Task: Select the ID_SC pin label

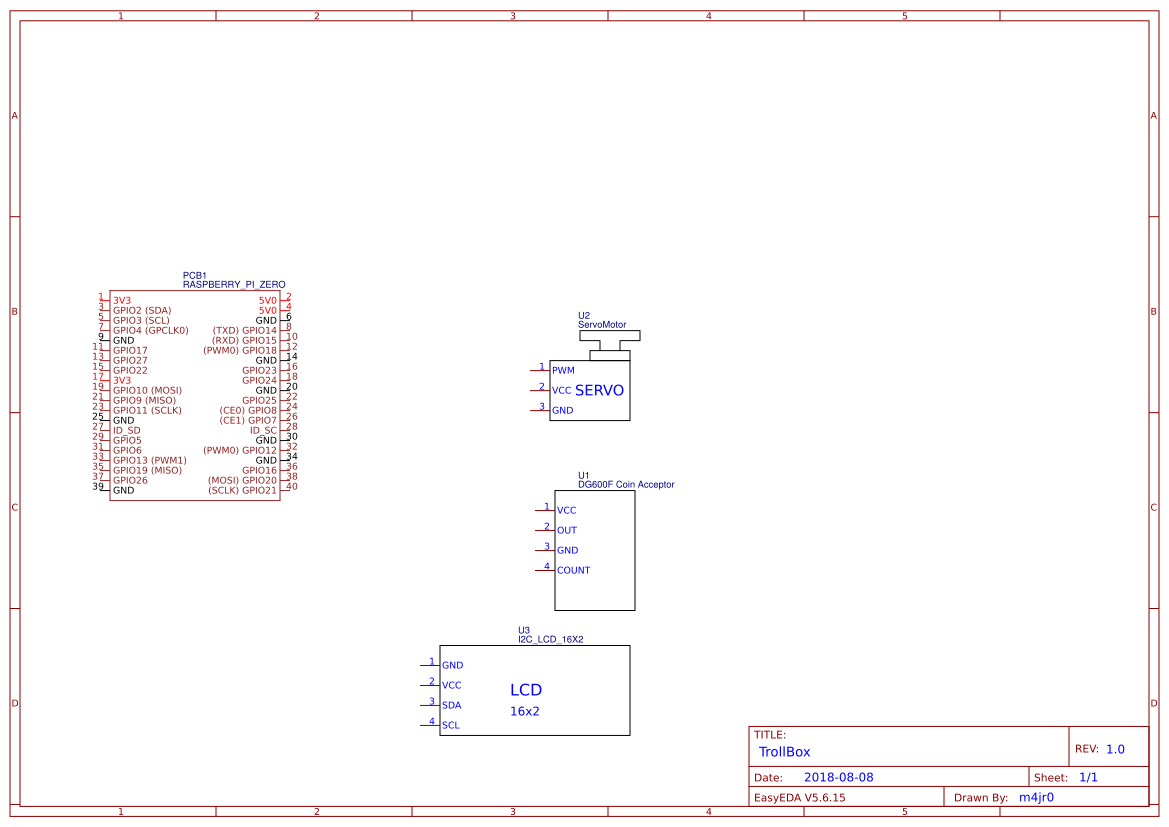Action: pos(263,430)
